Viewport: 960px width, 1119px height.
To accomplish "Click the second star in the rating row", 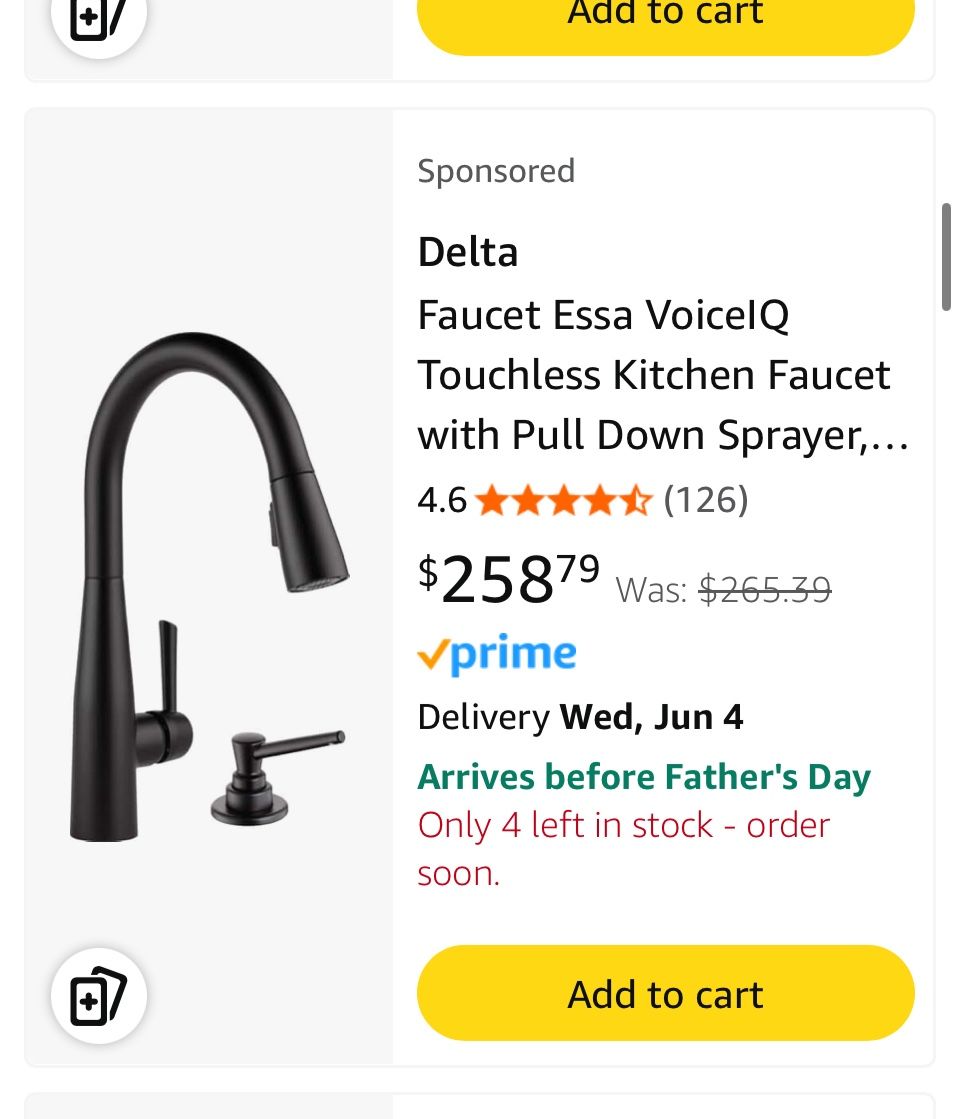I will (527, 498).
